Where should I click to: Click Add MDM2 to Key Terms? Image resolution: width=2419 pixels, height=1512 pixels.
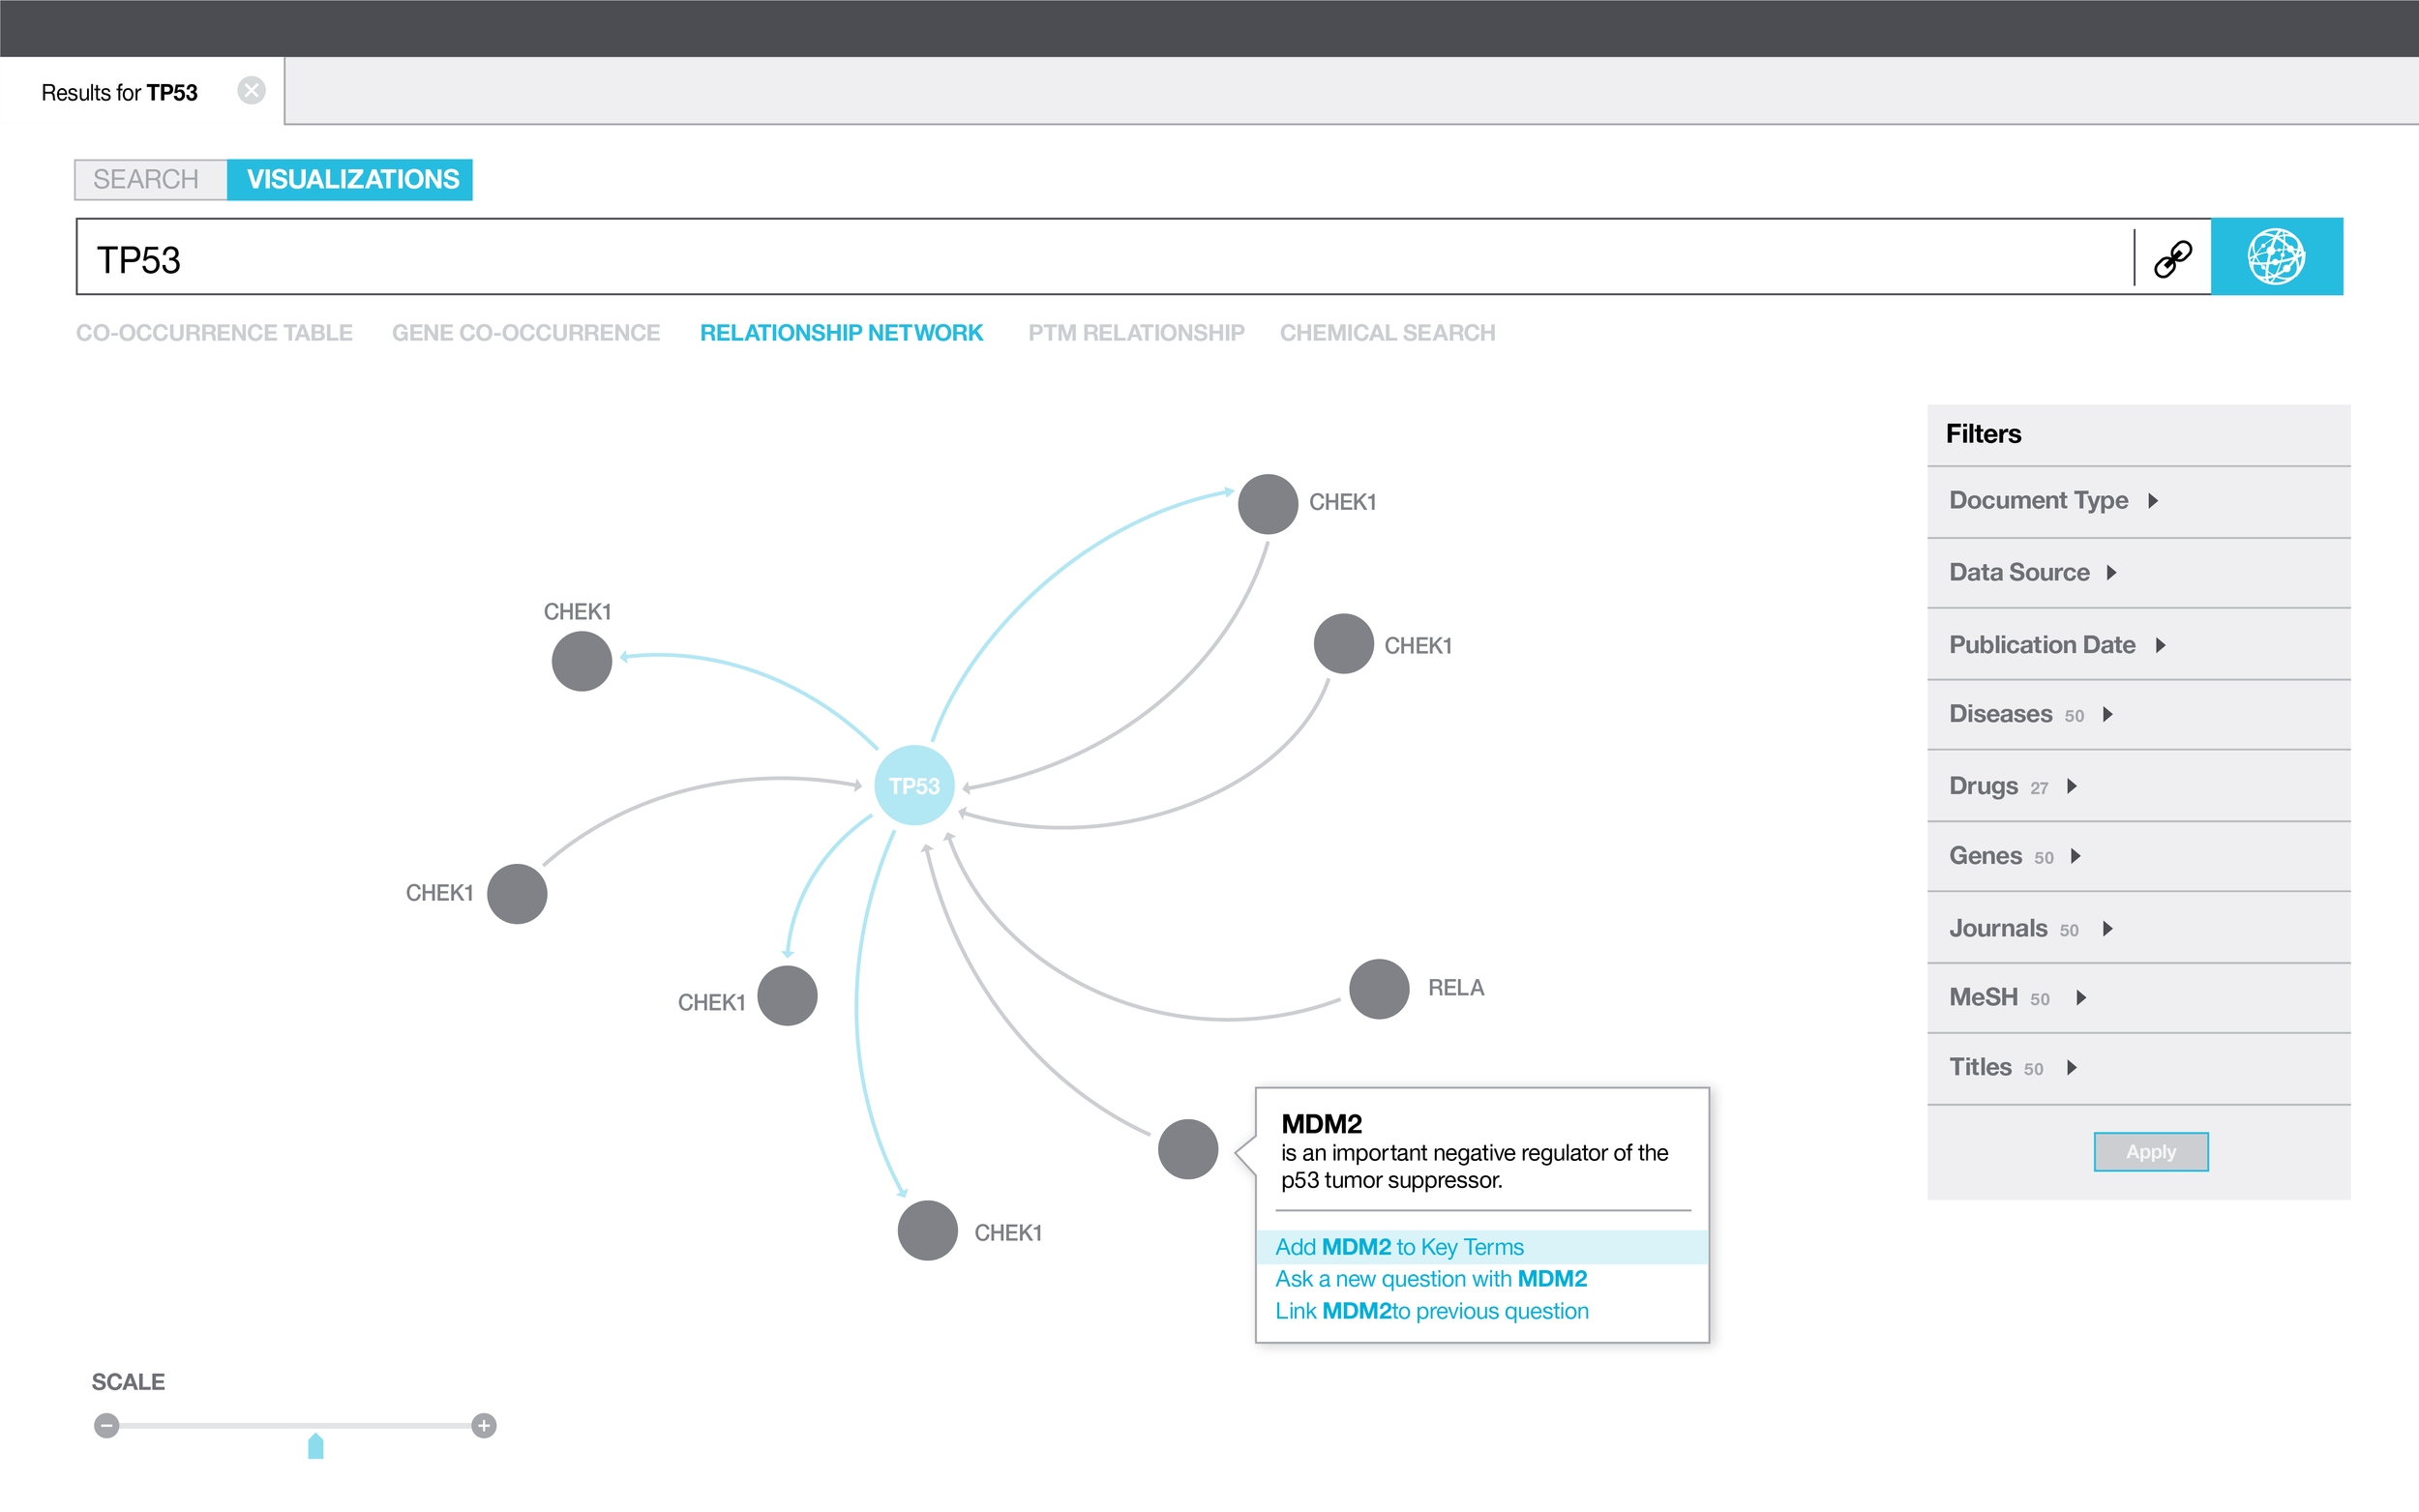[x=1399, y=1247]
